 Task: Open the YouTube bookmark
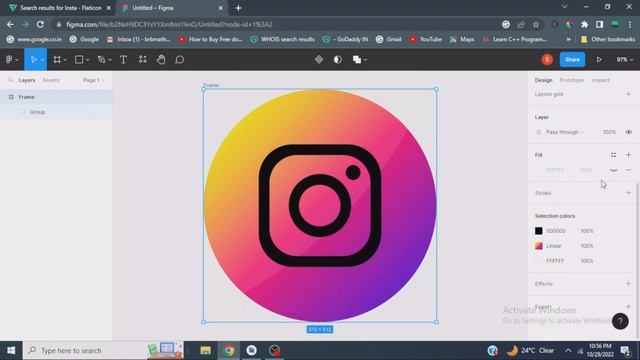tap(426, 39)
